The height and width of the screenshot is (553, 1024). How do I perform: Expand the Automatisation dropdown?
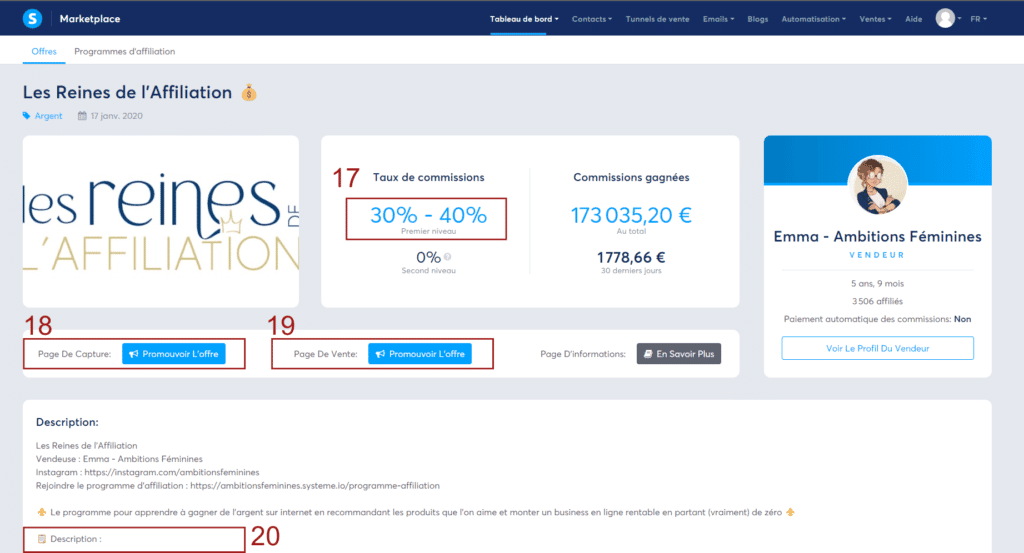813,19
